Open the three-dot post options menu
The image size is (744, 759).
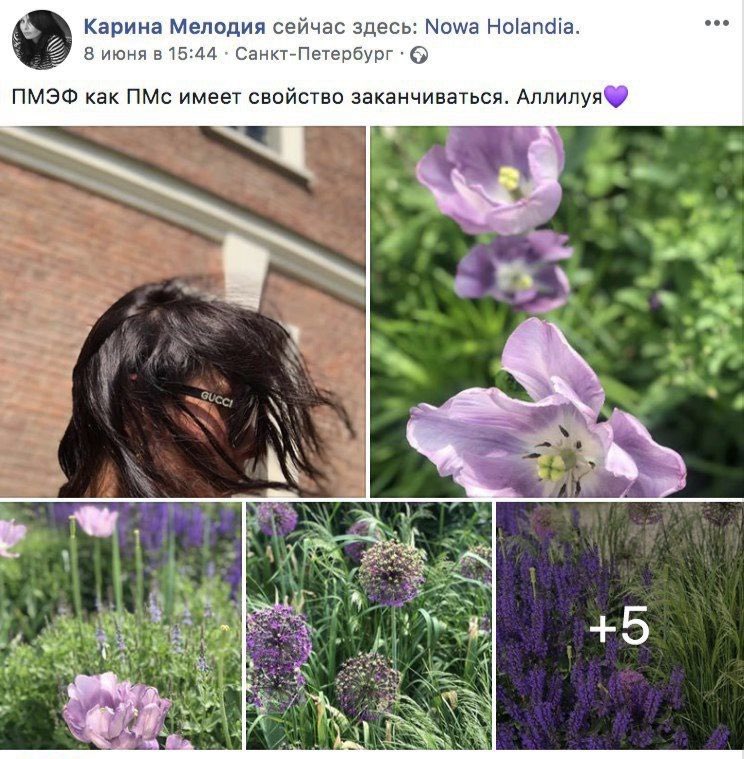point(716,23)
